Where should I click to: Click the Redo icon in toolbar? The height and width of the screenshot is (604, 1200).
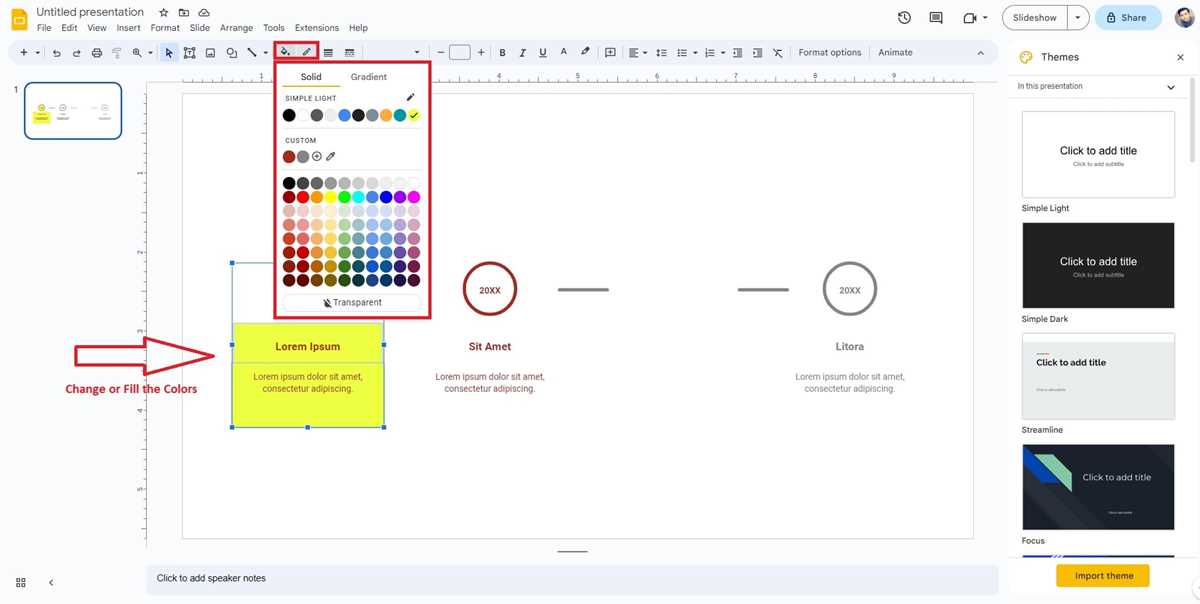point(76,53)
